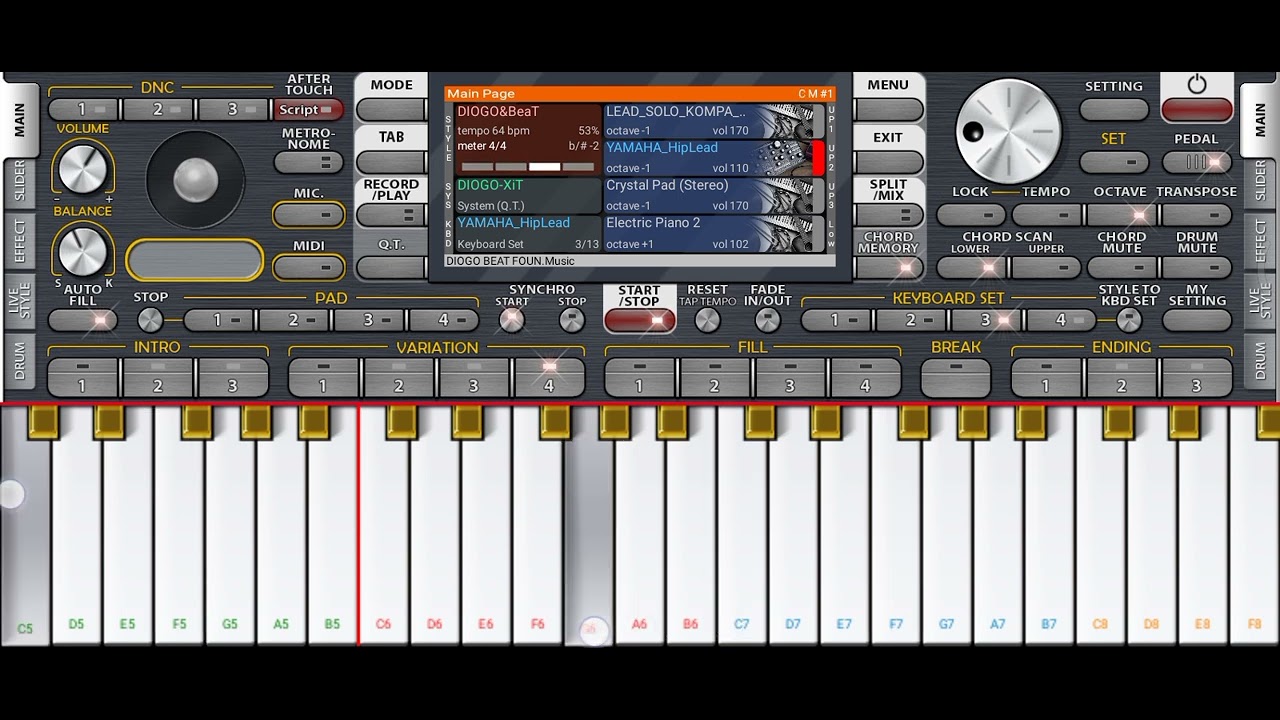Select Pad 3 button

tap(369, 320)
